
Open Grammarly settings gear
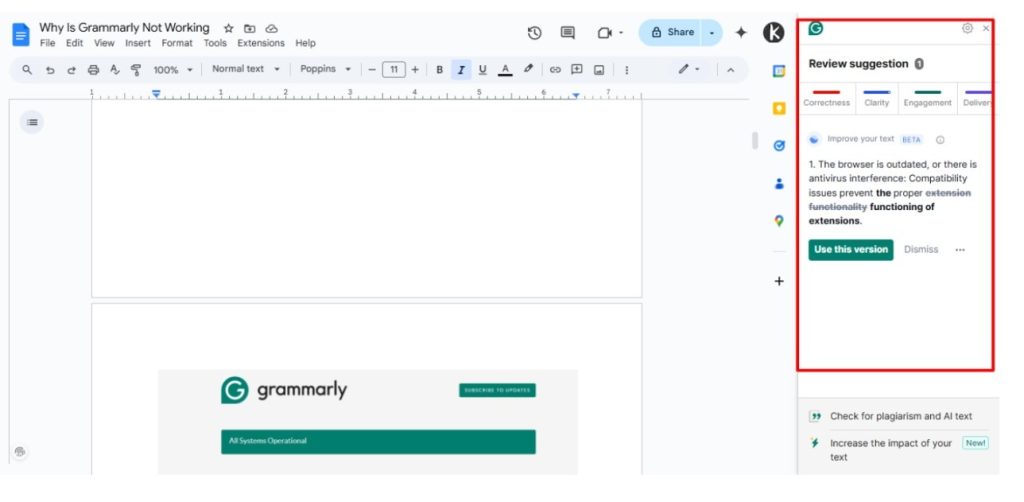point(967,28)
